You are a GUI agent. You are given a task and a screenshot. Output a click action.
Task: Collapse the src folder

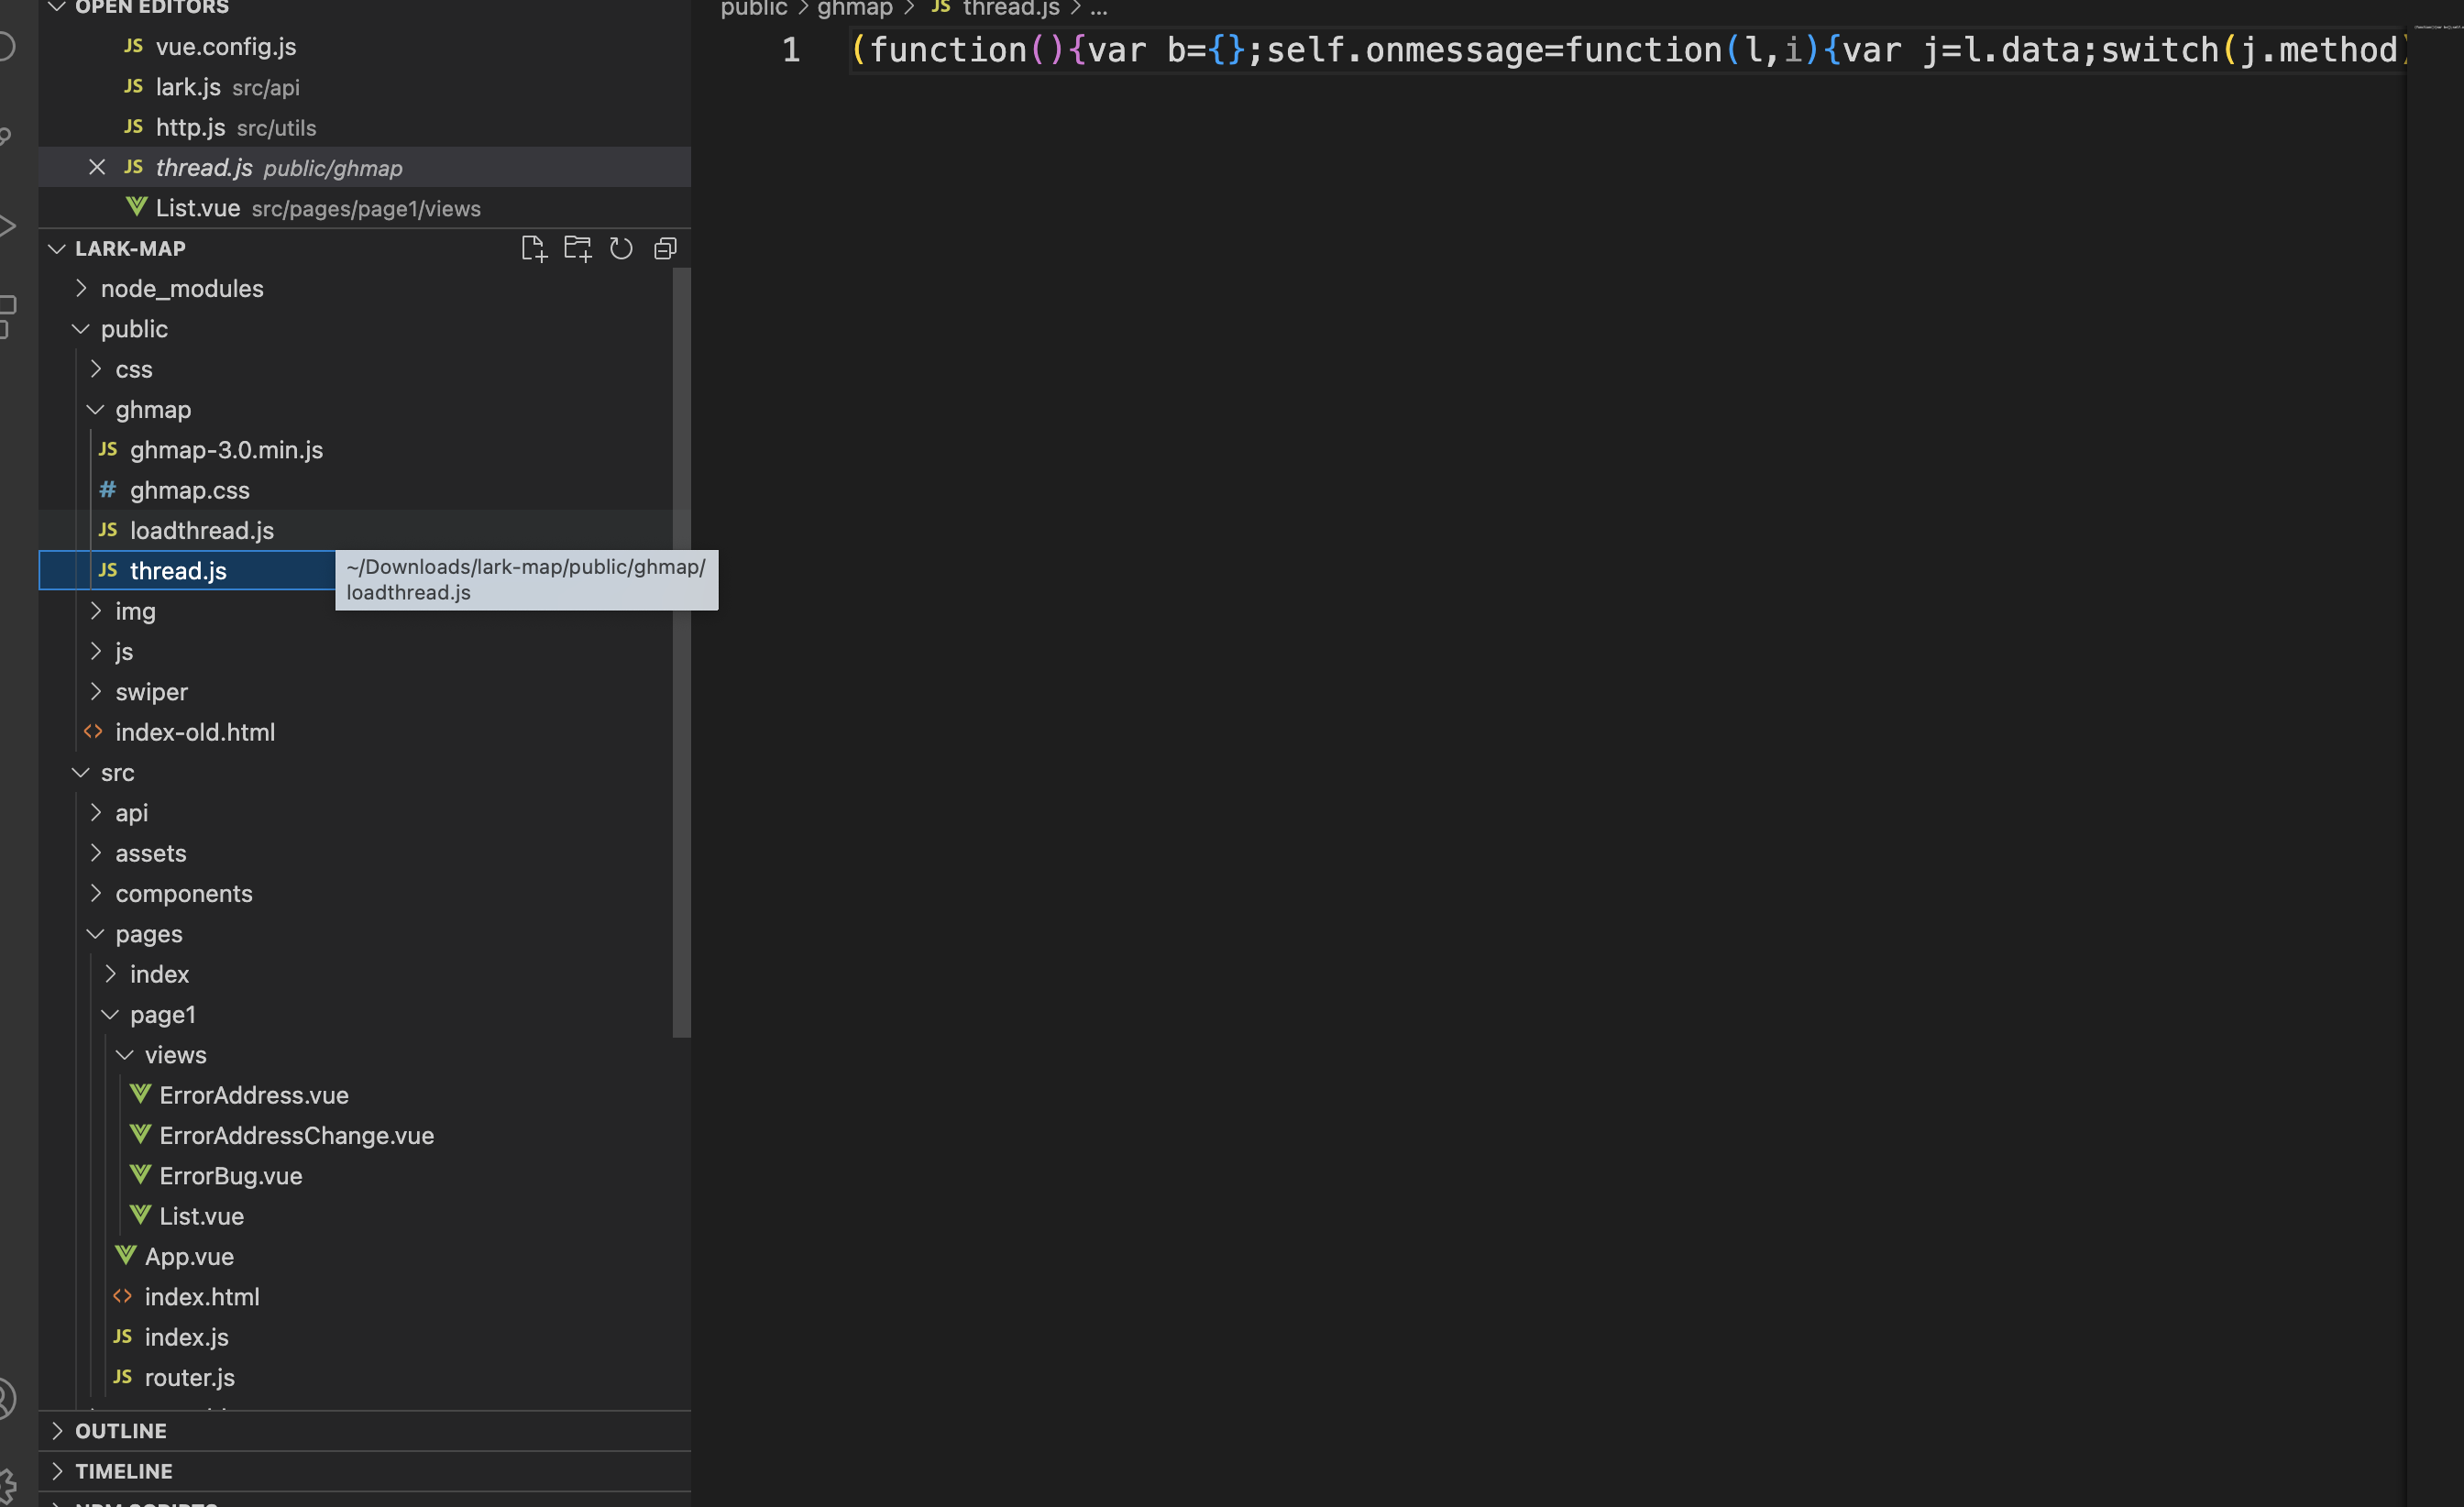[355, 772]
